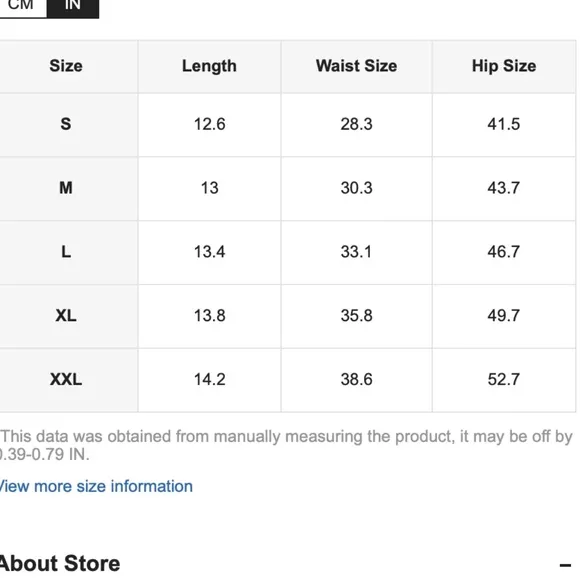Click the 12.6 length cell
Screen dimensions: 580x580
point(209,124)
